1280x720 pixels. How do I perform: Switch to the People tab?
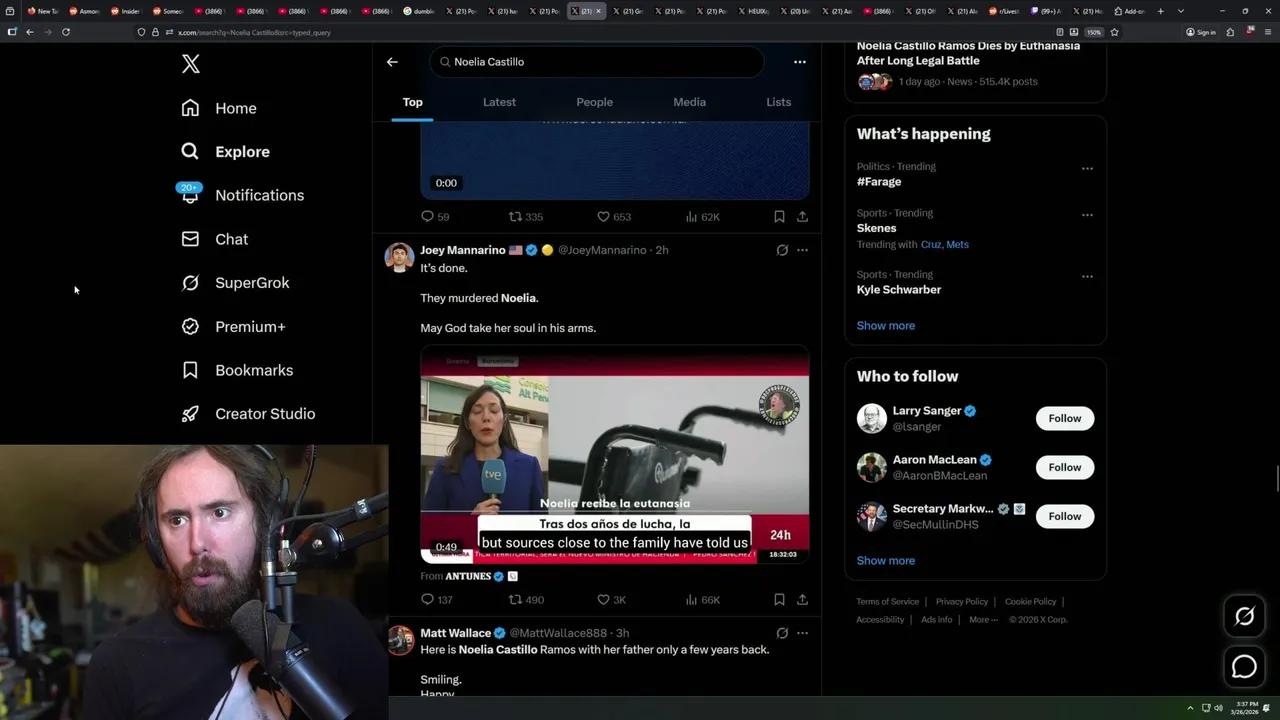(x=594, y=102)
